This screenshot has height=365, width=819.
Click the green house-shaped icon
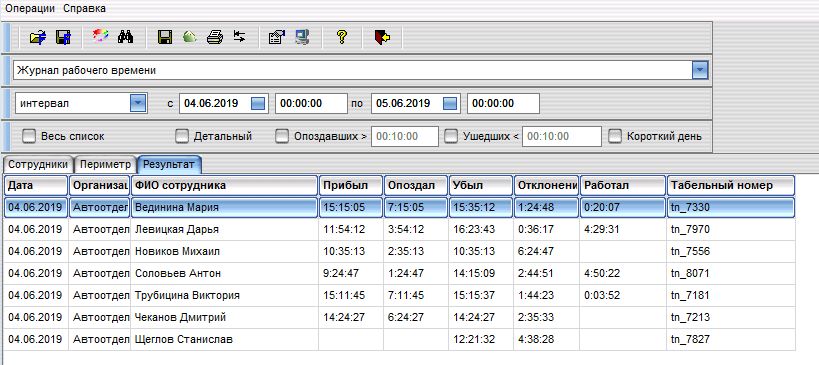pos(190,37)
